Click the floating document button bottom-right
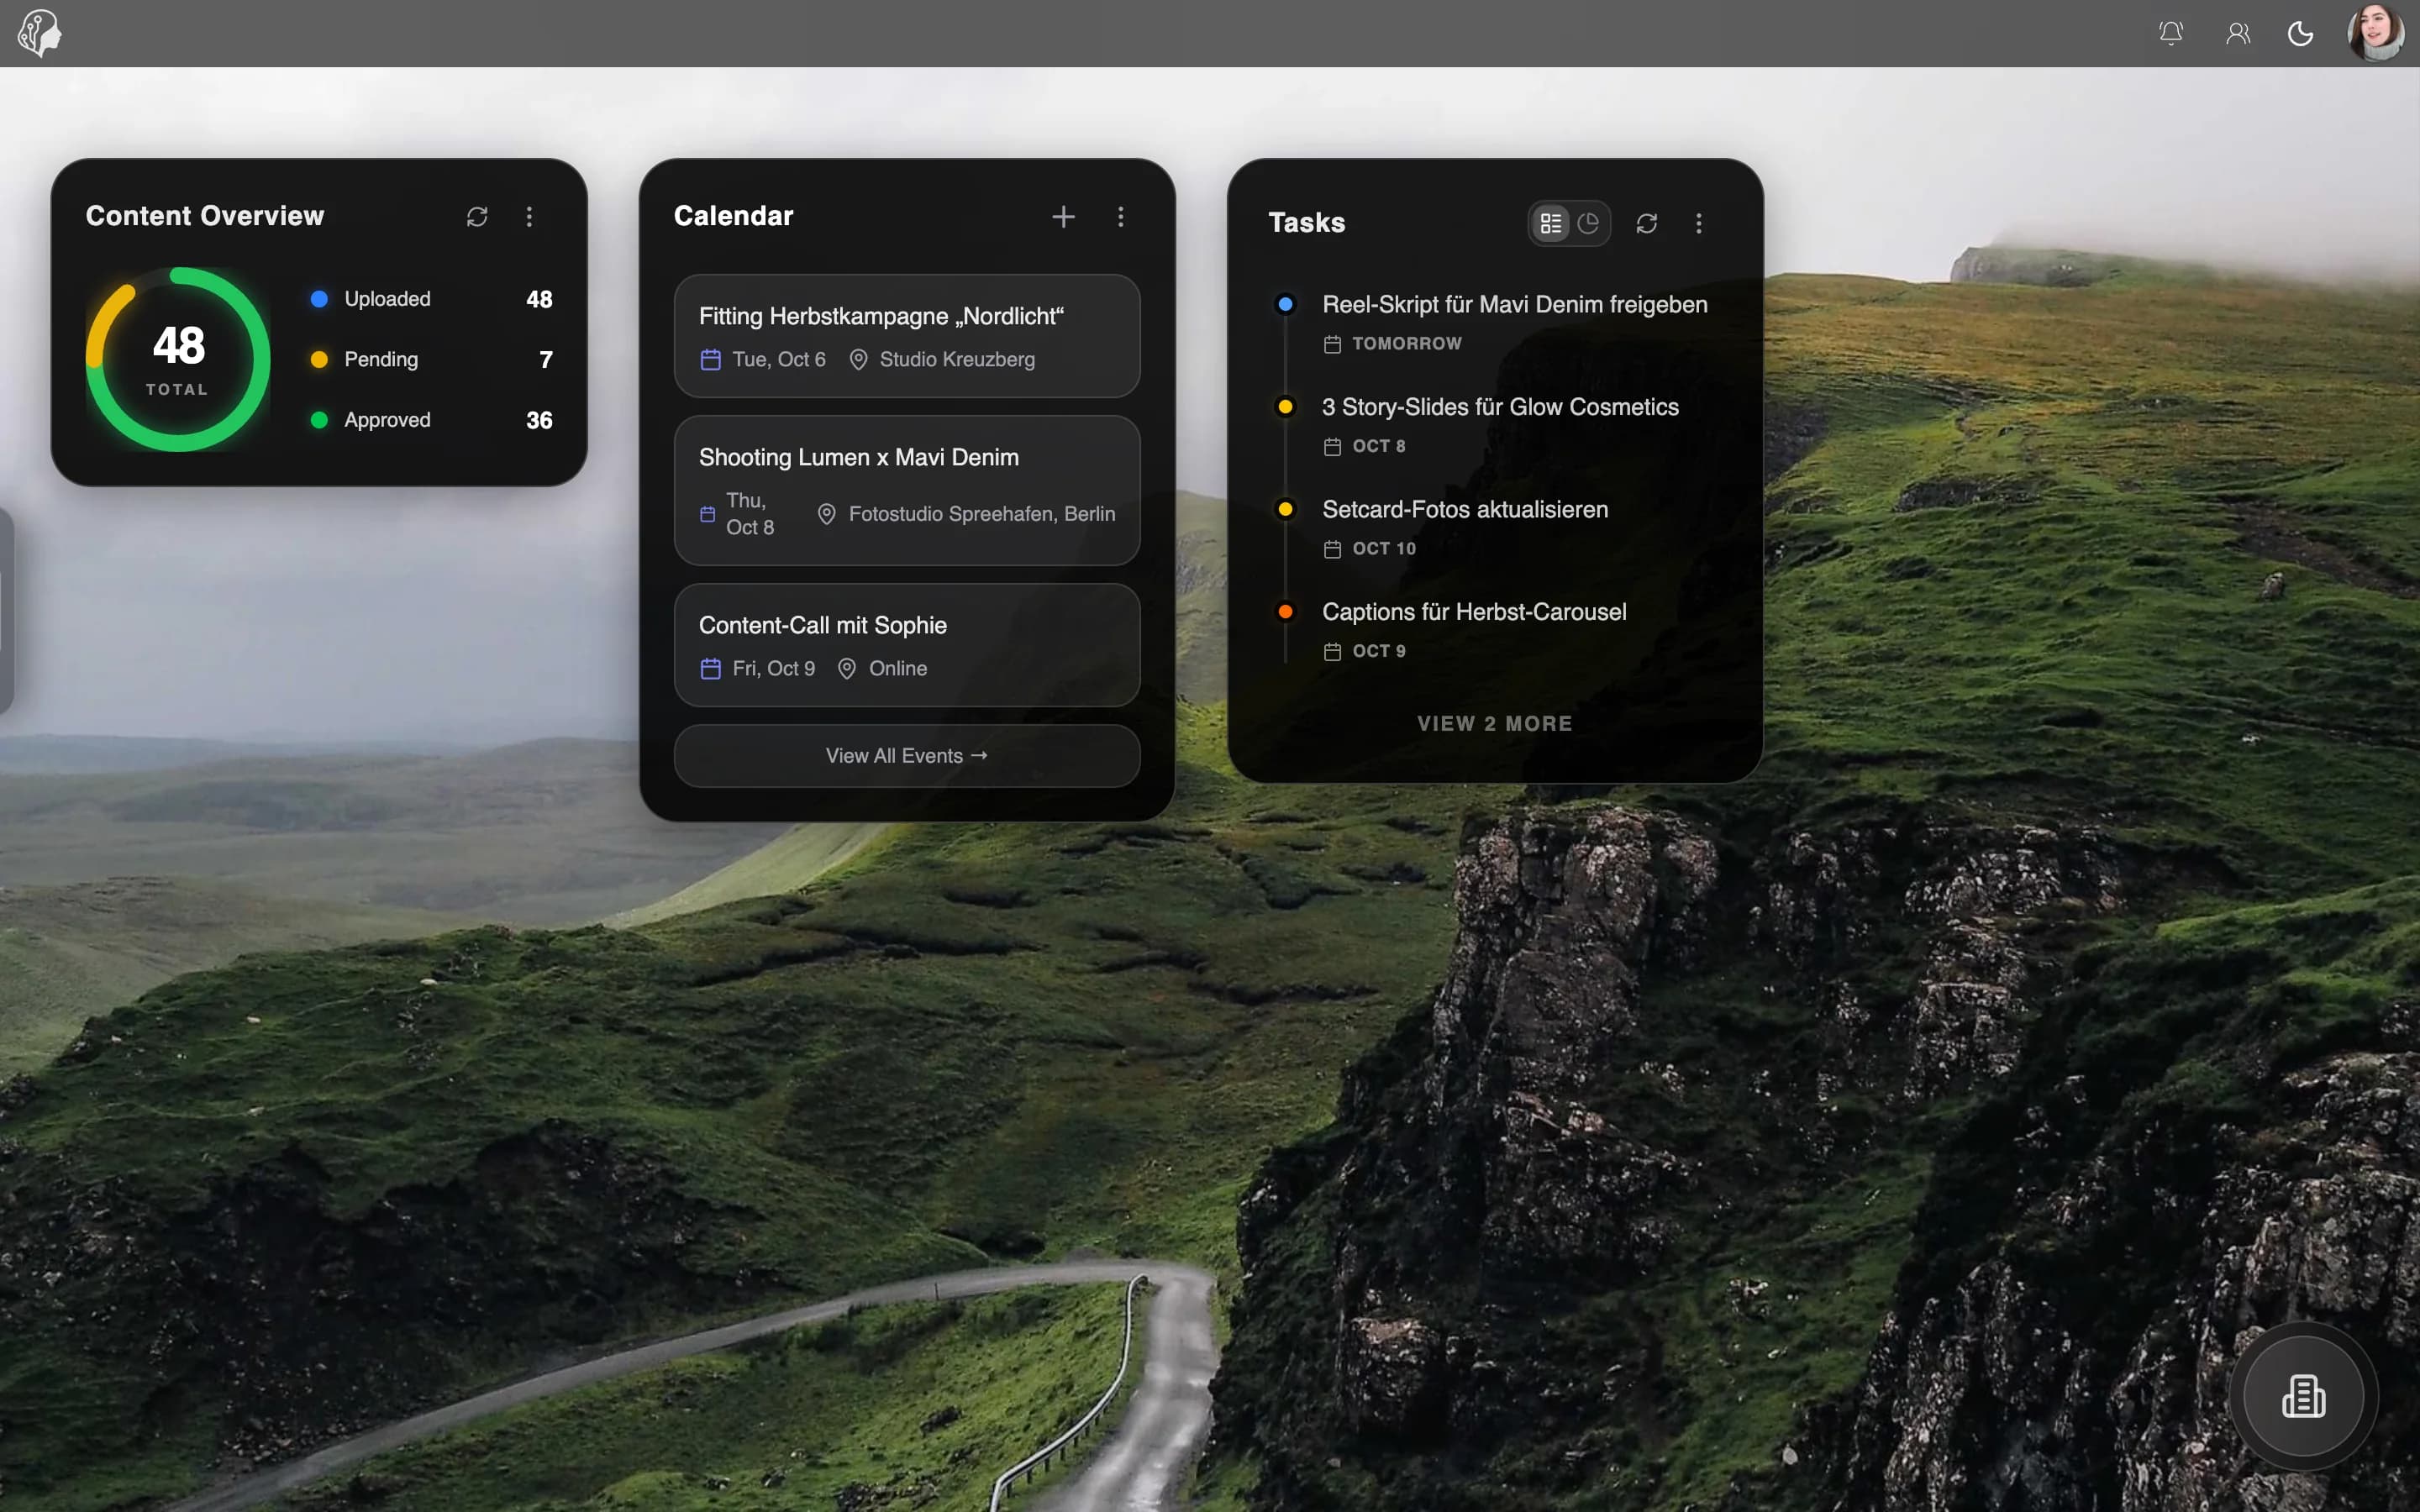The width and height of the screenshot is (2420, 1512). tap(2303, 1396)
